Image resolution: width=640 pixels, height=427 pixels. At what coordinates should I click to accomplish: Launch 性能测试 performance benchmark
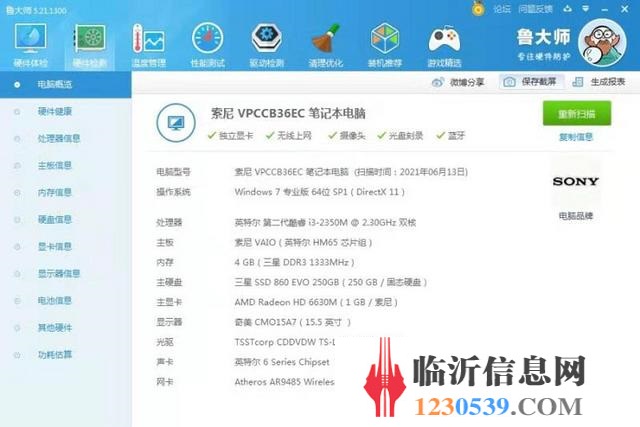coord(207,45)
